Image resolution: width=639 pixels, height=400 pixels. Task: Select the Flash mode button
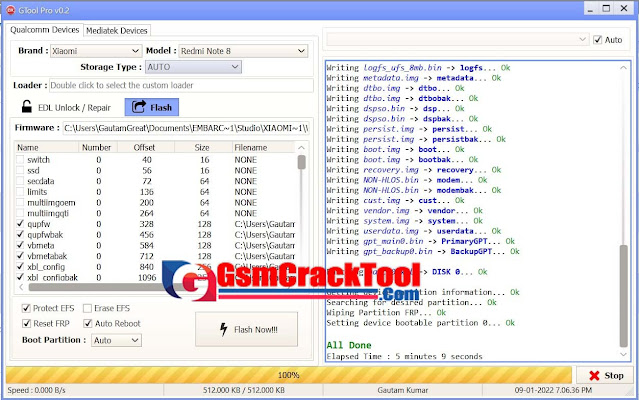152,107
